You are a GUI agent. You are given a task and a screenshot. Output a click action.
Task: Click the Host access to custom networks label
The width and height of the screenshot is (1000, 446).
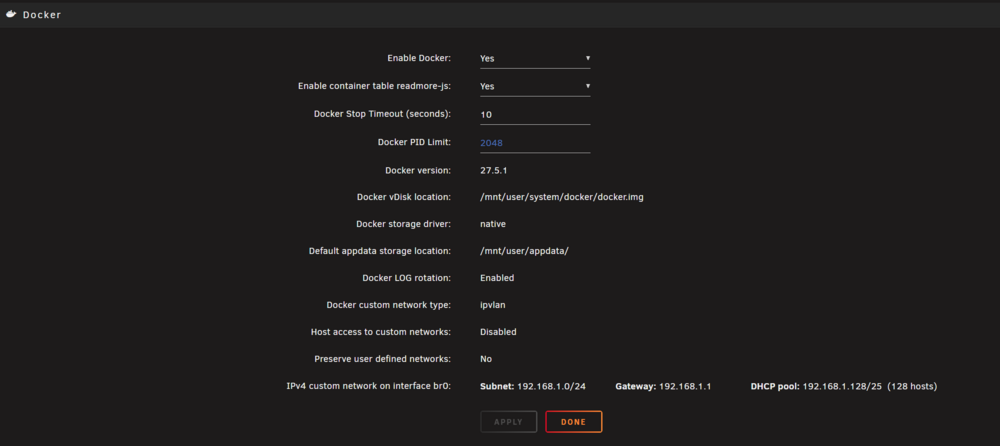(381, 332)
